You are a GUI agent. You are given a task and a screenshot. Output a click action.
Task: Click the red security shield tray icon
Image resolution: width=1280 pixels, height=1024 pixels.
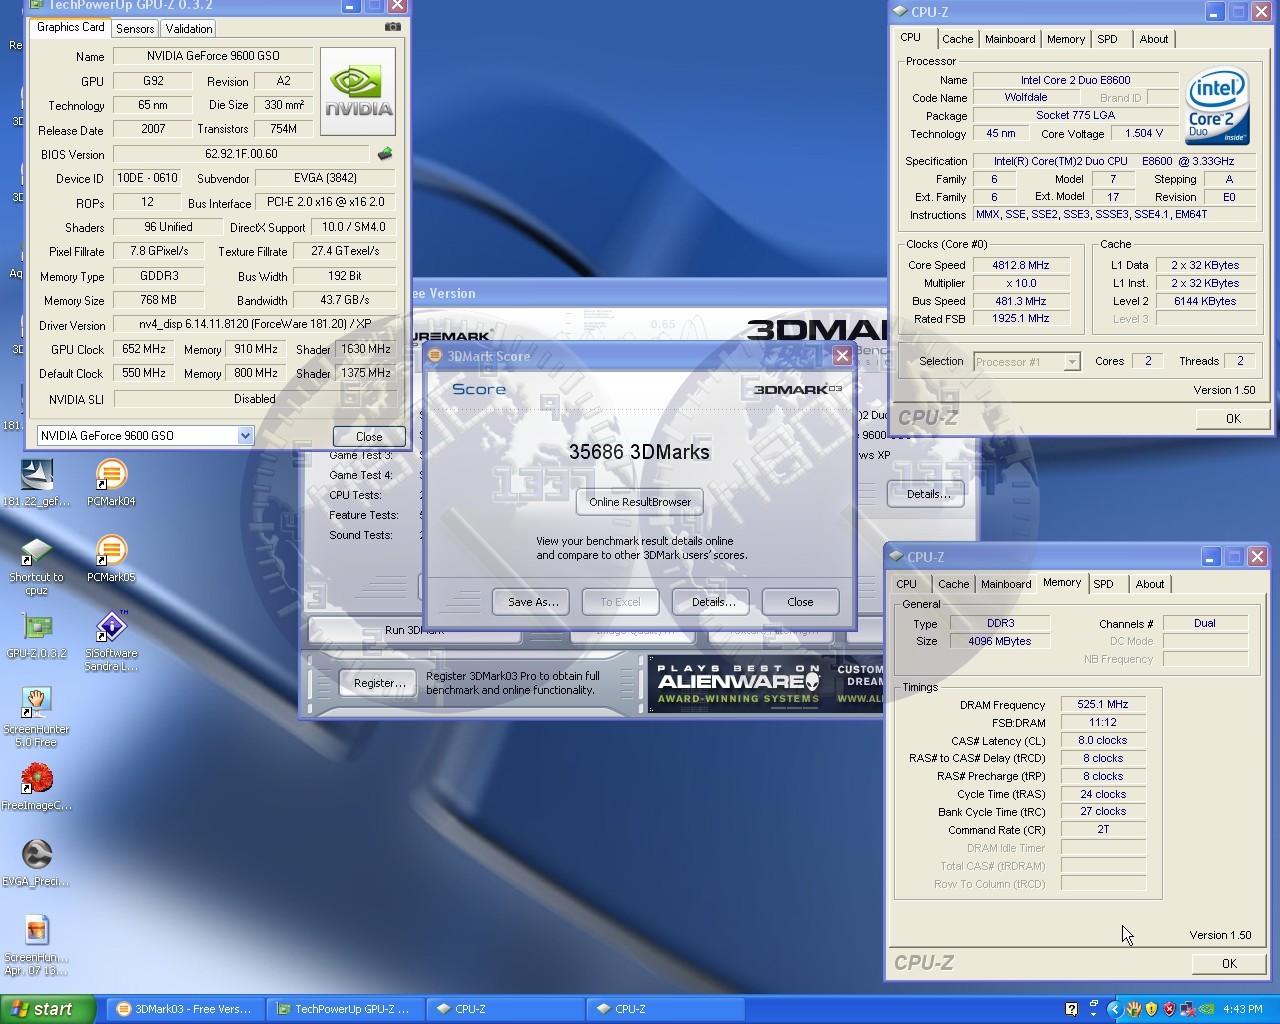[x=1169, y=1009]
